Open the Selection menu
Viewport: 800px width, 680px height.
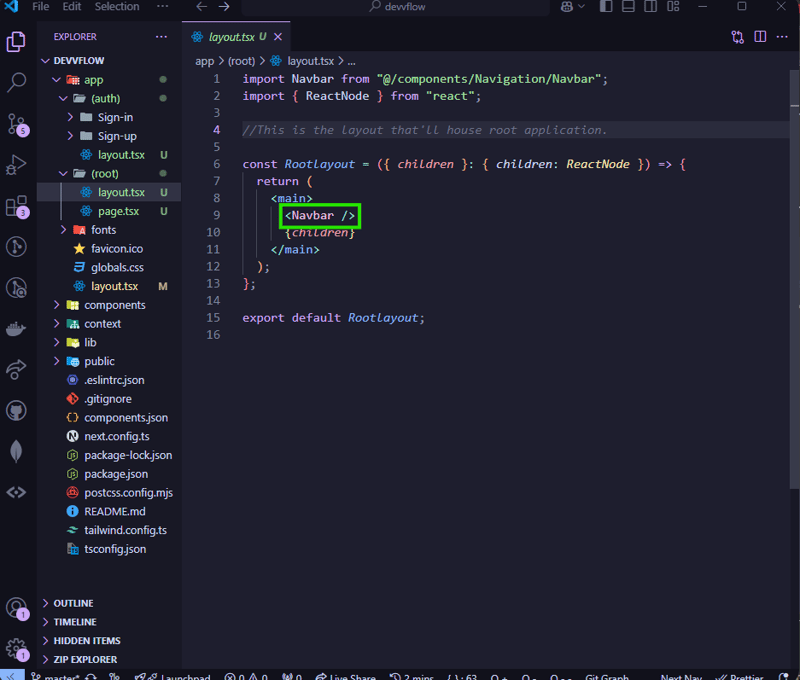(117, 7)
